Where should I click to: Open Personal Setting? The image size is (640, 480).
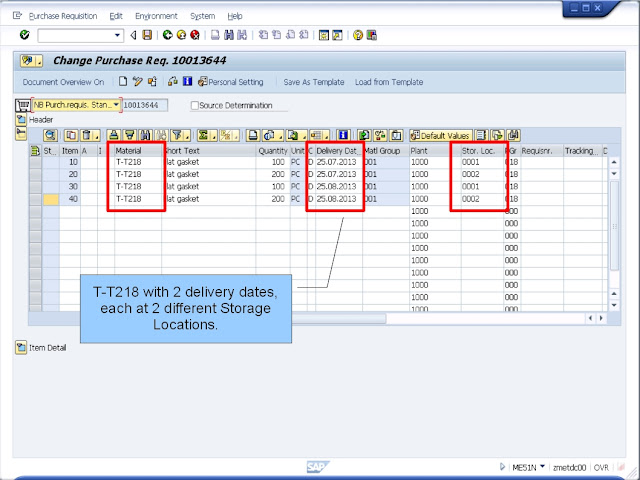pyautogui.click(x=231, y=82)
